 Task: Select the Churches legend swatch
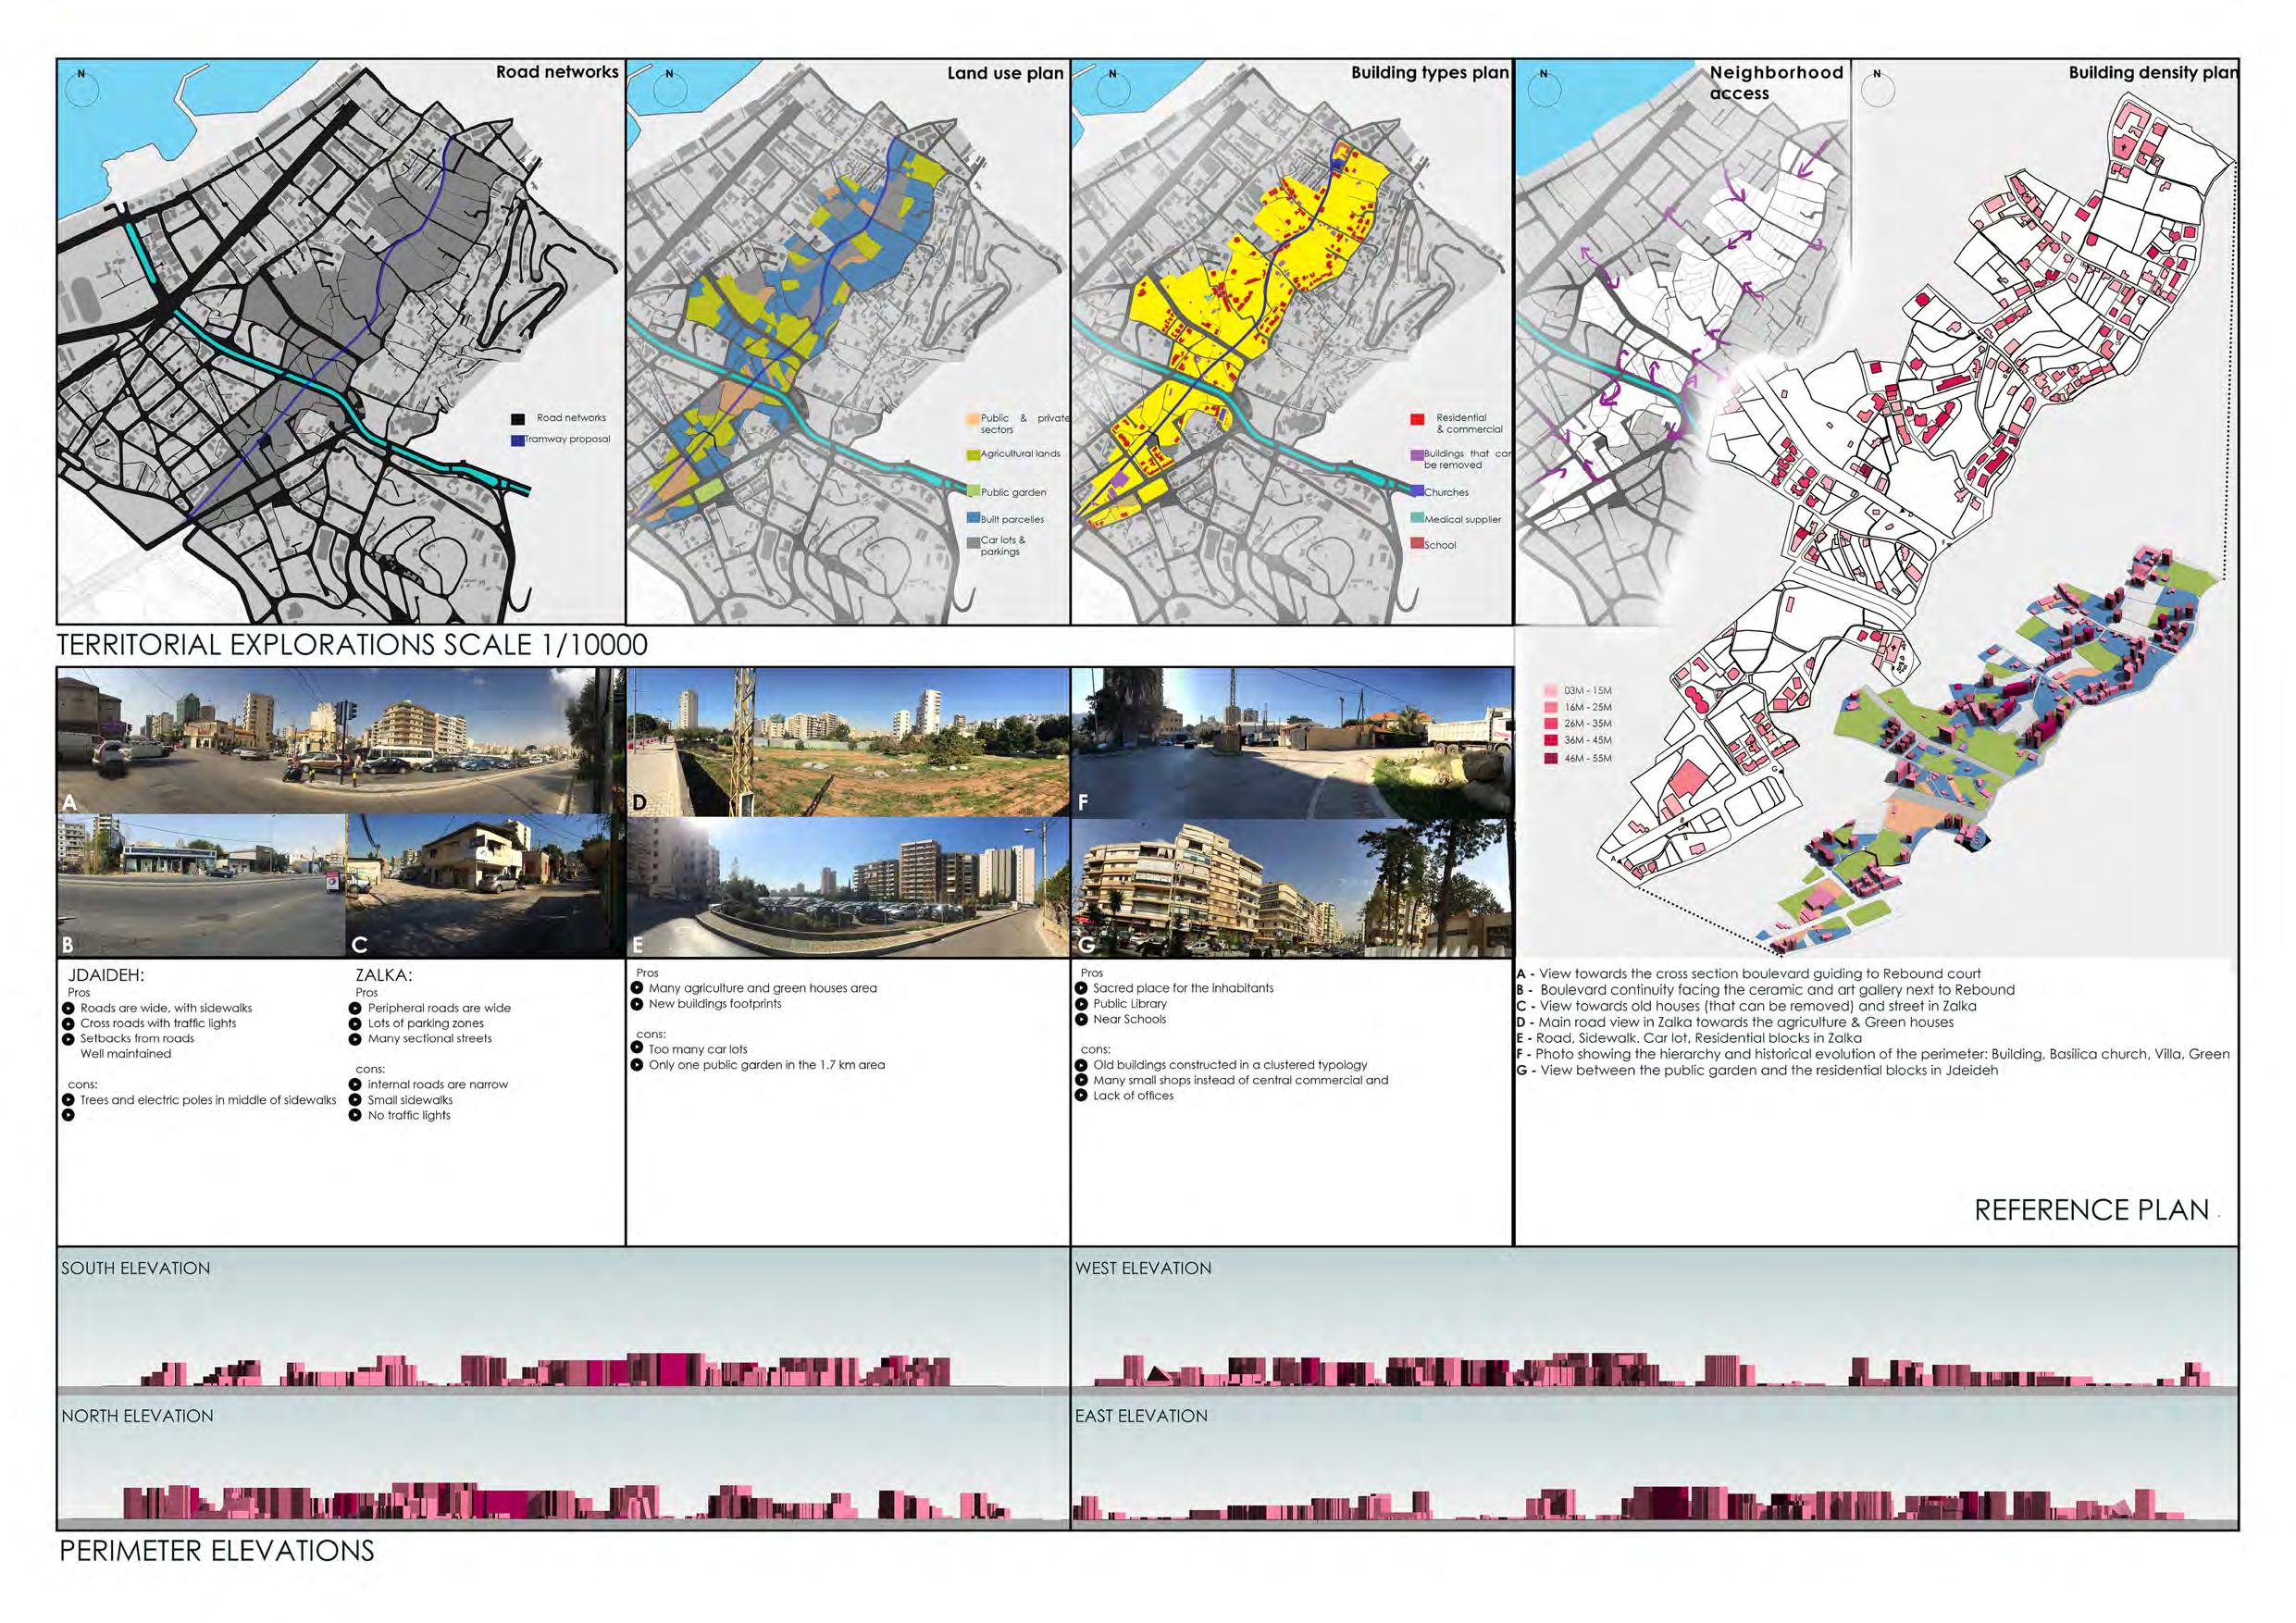pos(1417,492)
